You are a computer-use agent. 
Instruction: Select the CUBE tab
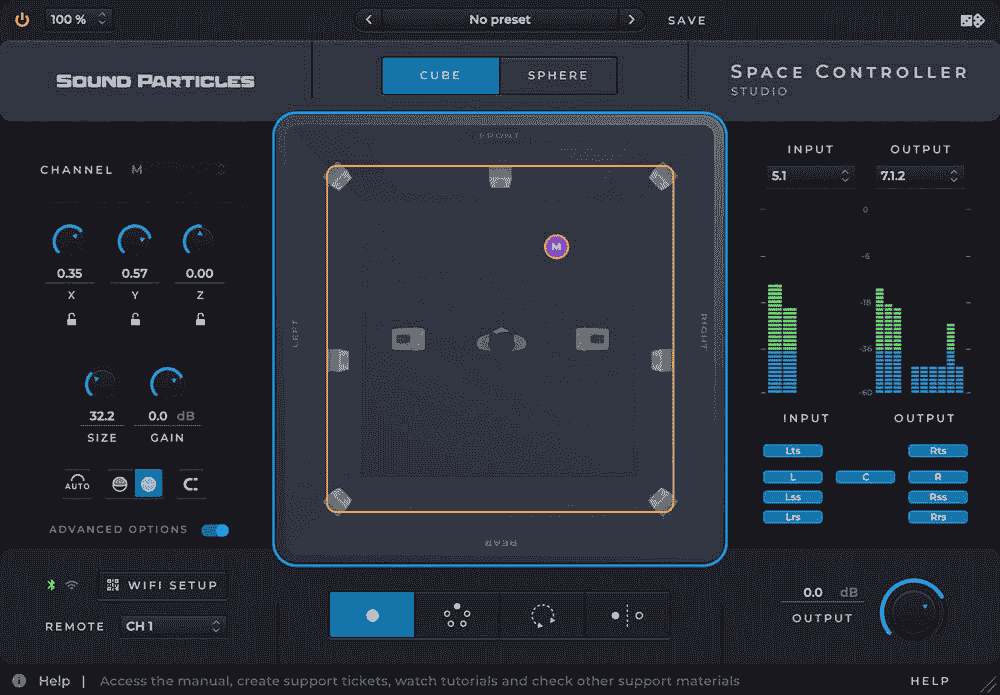click(440, 75)
